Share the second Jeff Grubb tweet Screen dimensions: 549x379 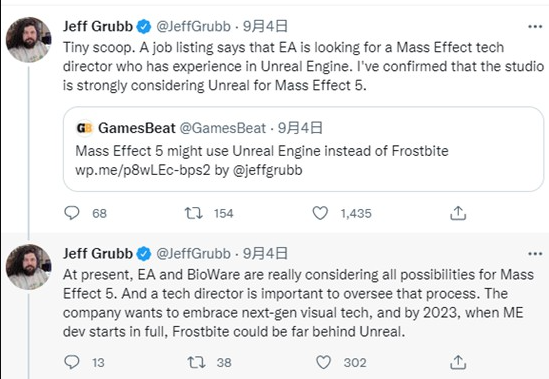coord(458,362)
